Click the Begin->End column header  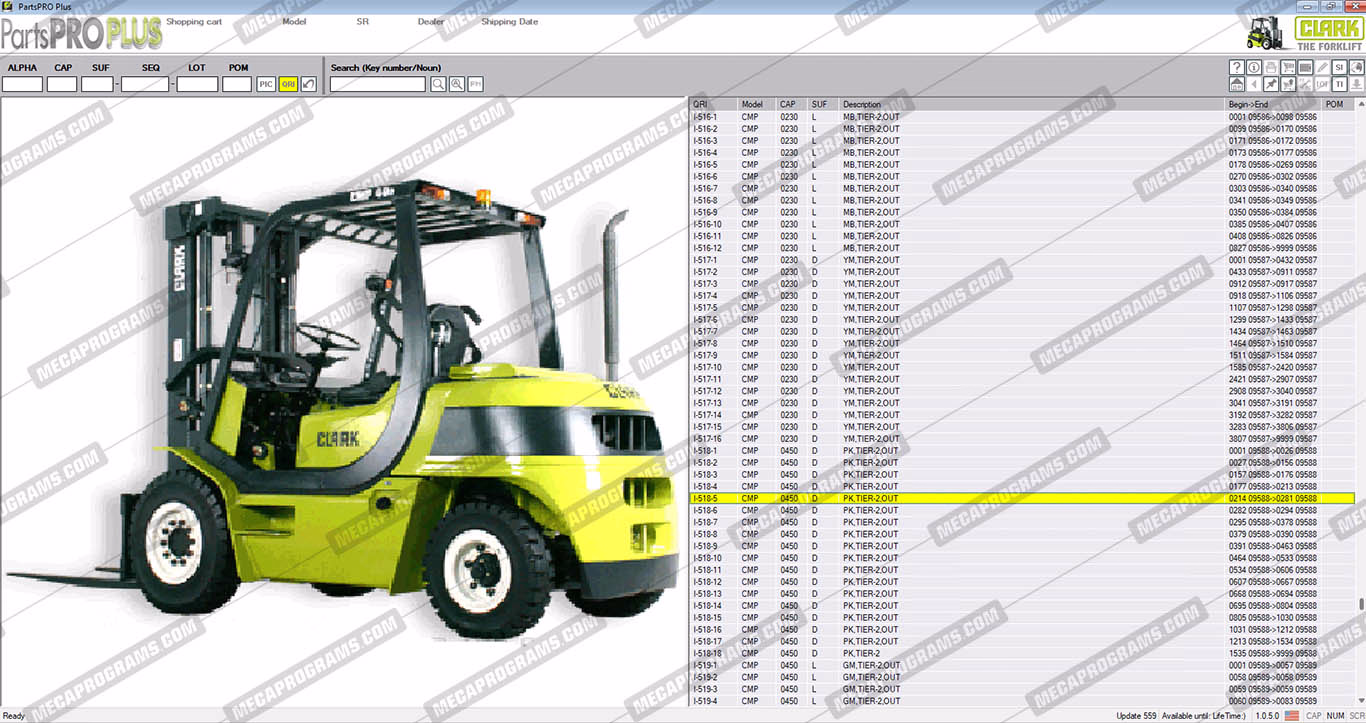tap(1273, 104)
